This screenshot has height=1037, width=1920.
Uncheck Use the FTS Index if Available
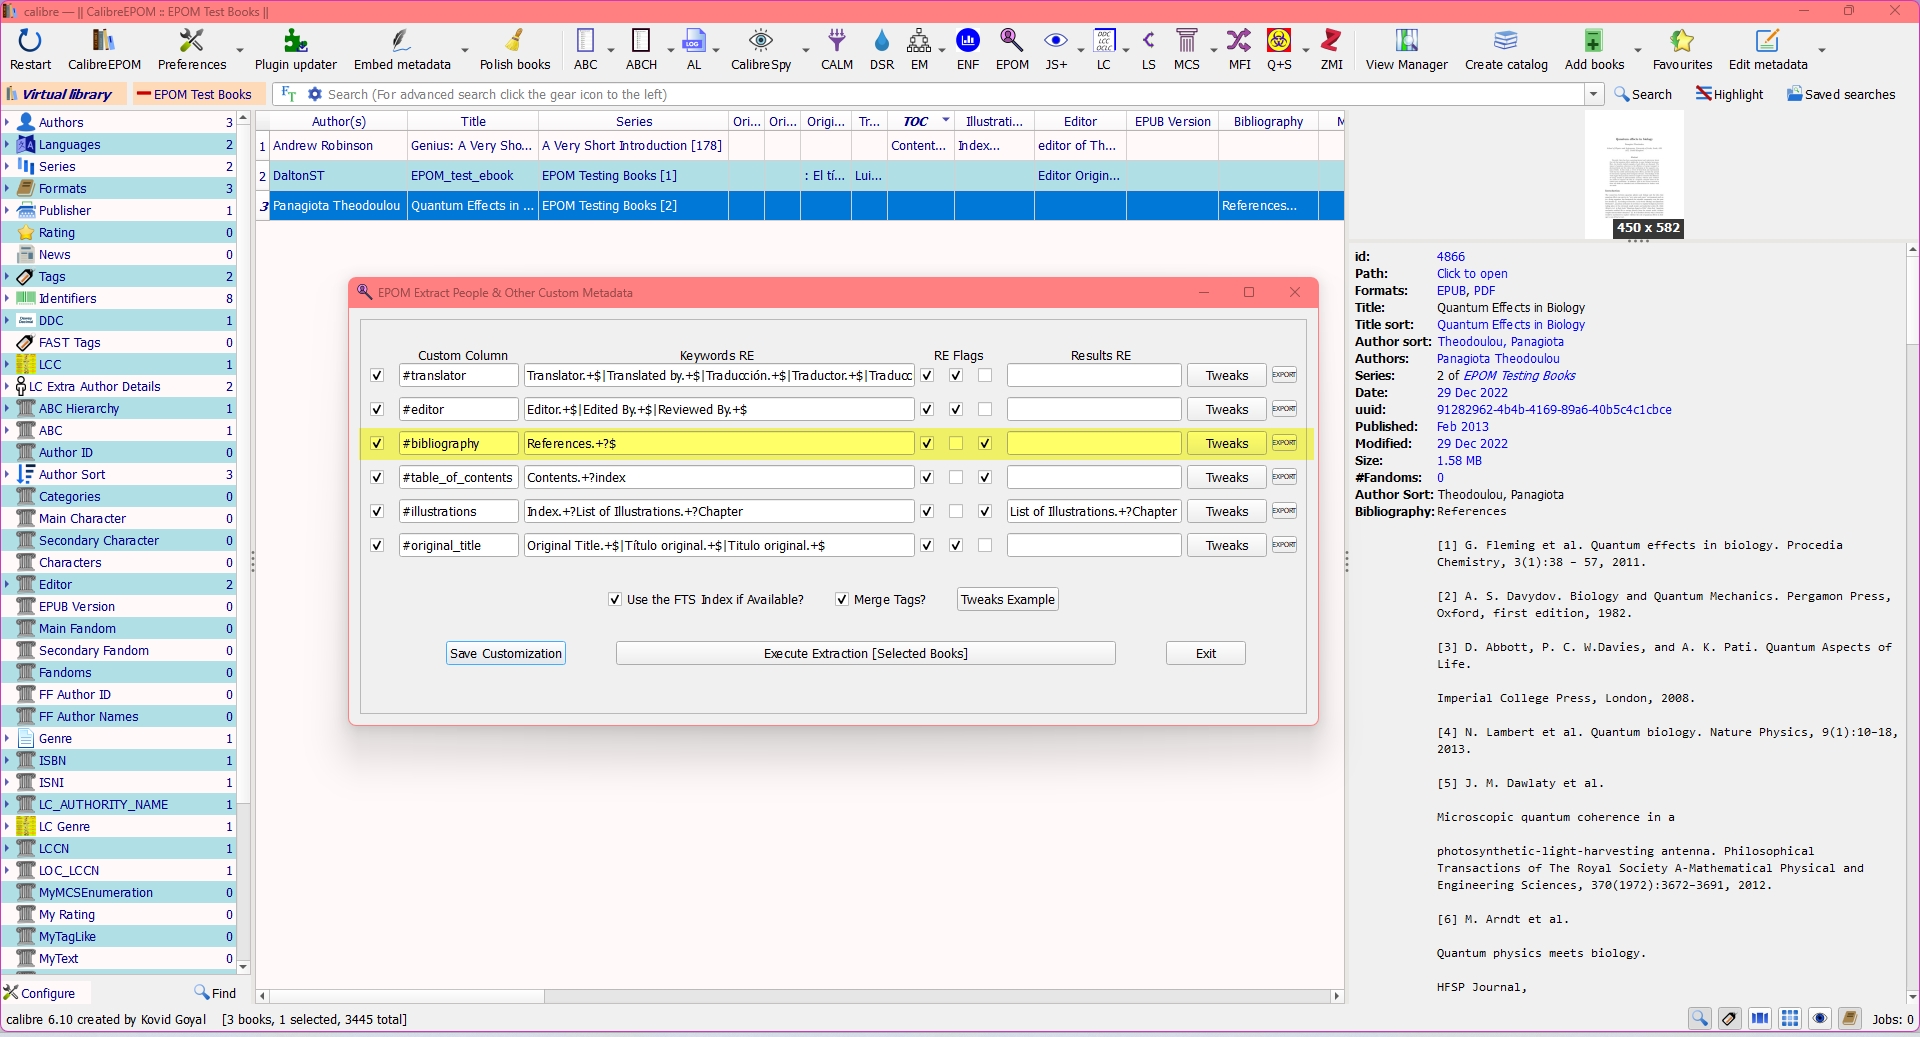(615, 600)
